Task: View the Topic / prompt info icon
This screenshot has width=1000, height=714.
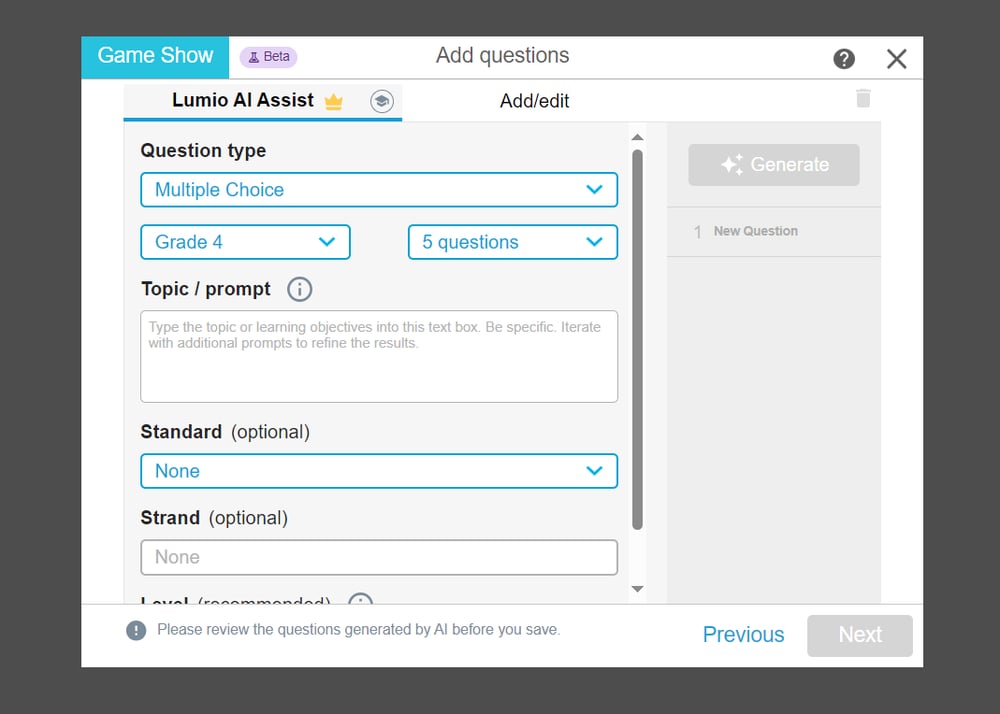Action: tap(298, 289)
